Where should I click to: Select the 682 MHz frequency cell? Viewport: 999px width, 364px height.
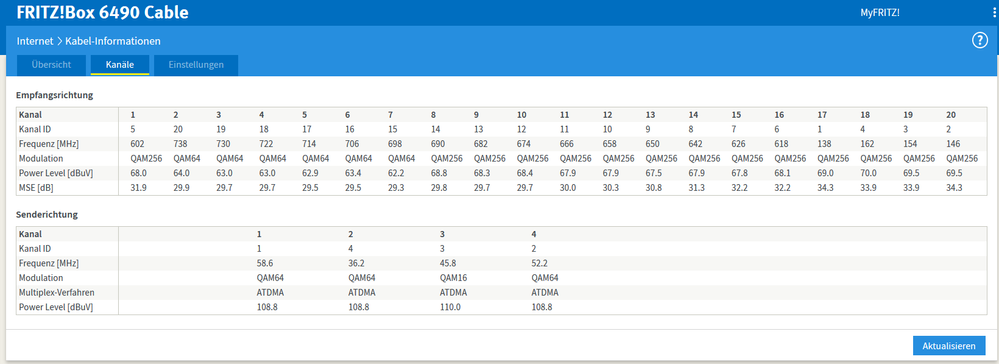click(x=480, y=143)
